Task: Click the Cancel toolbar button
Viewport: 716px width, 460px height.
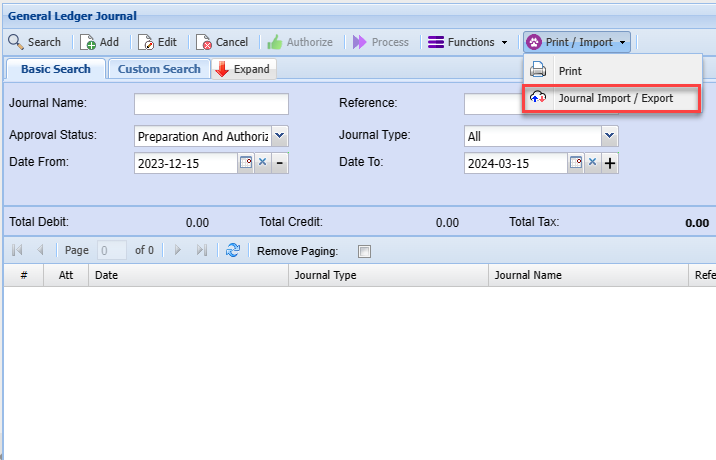Action: point(222,42)
